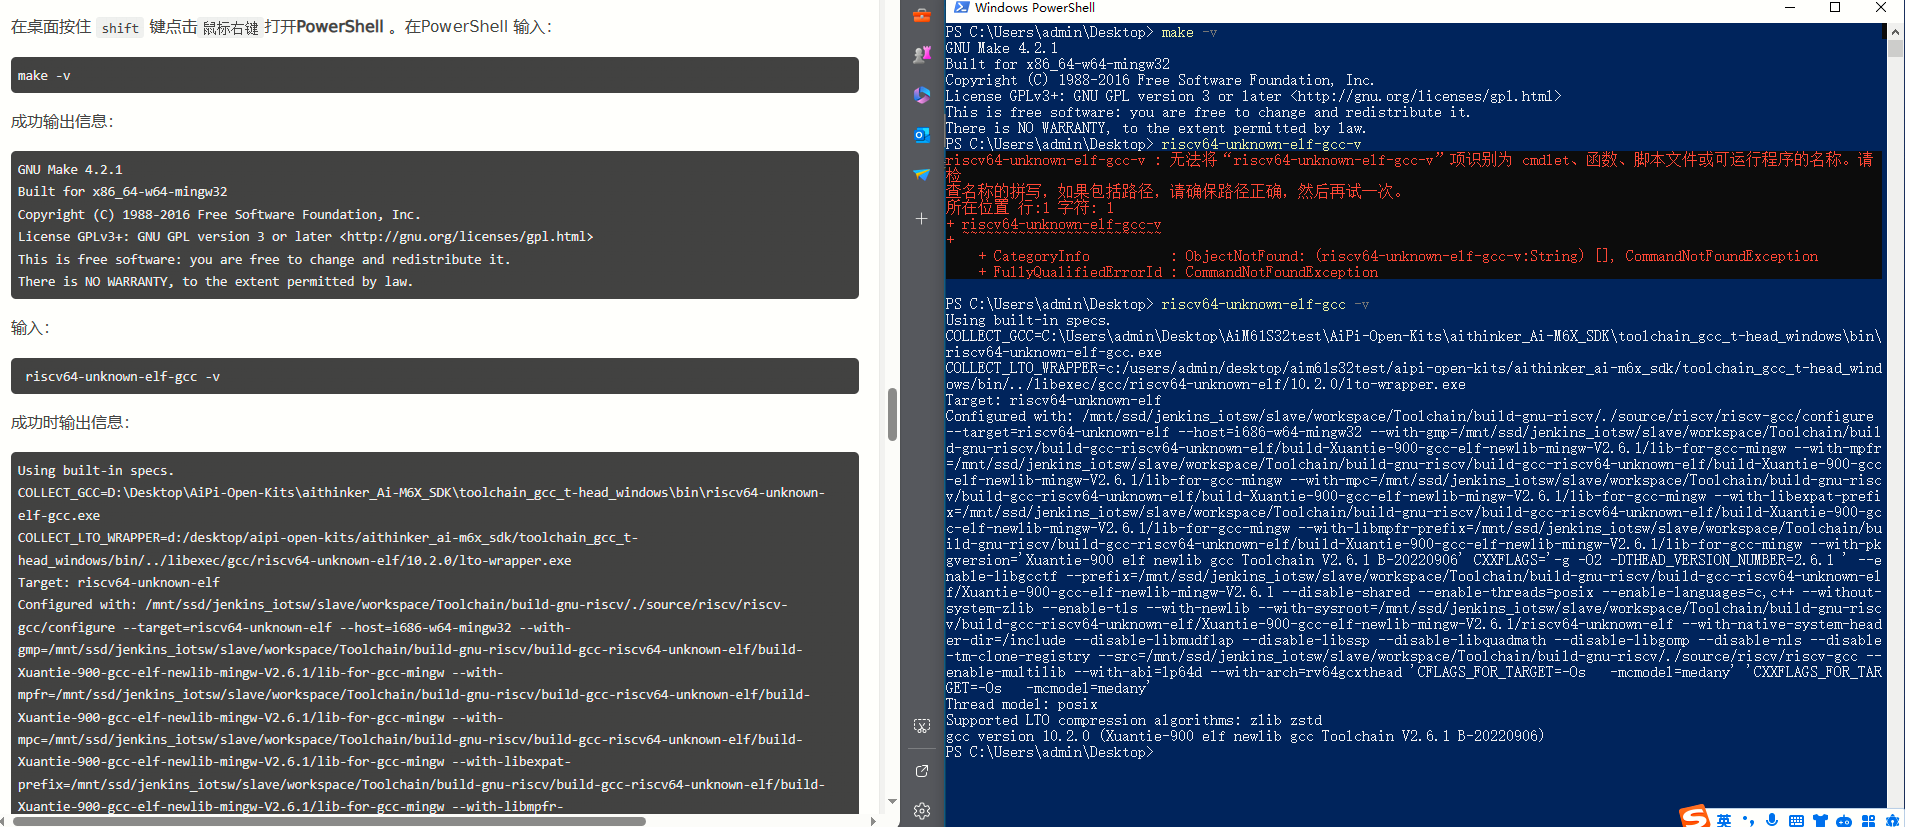Click the document vertical scrollbar thumb
This screenshot has width=1905, height=827.
[x=892, y=414]
